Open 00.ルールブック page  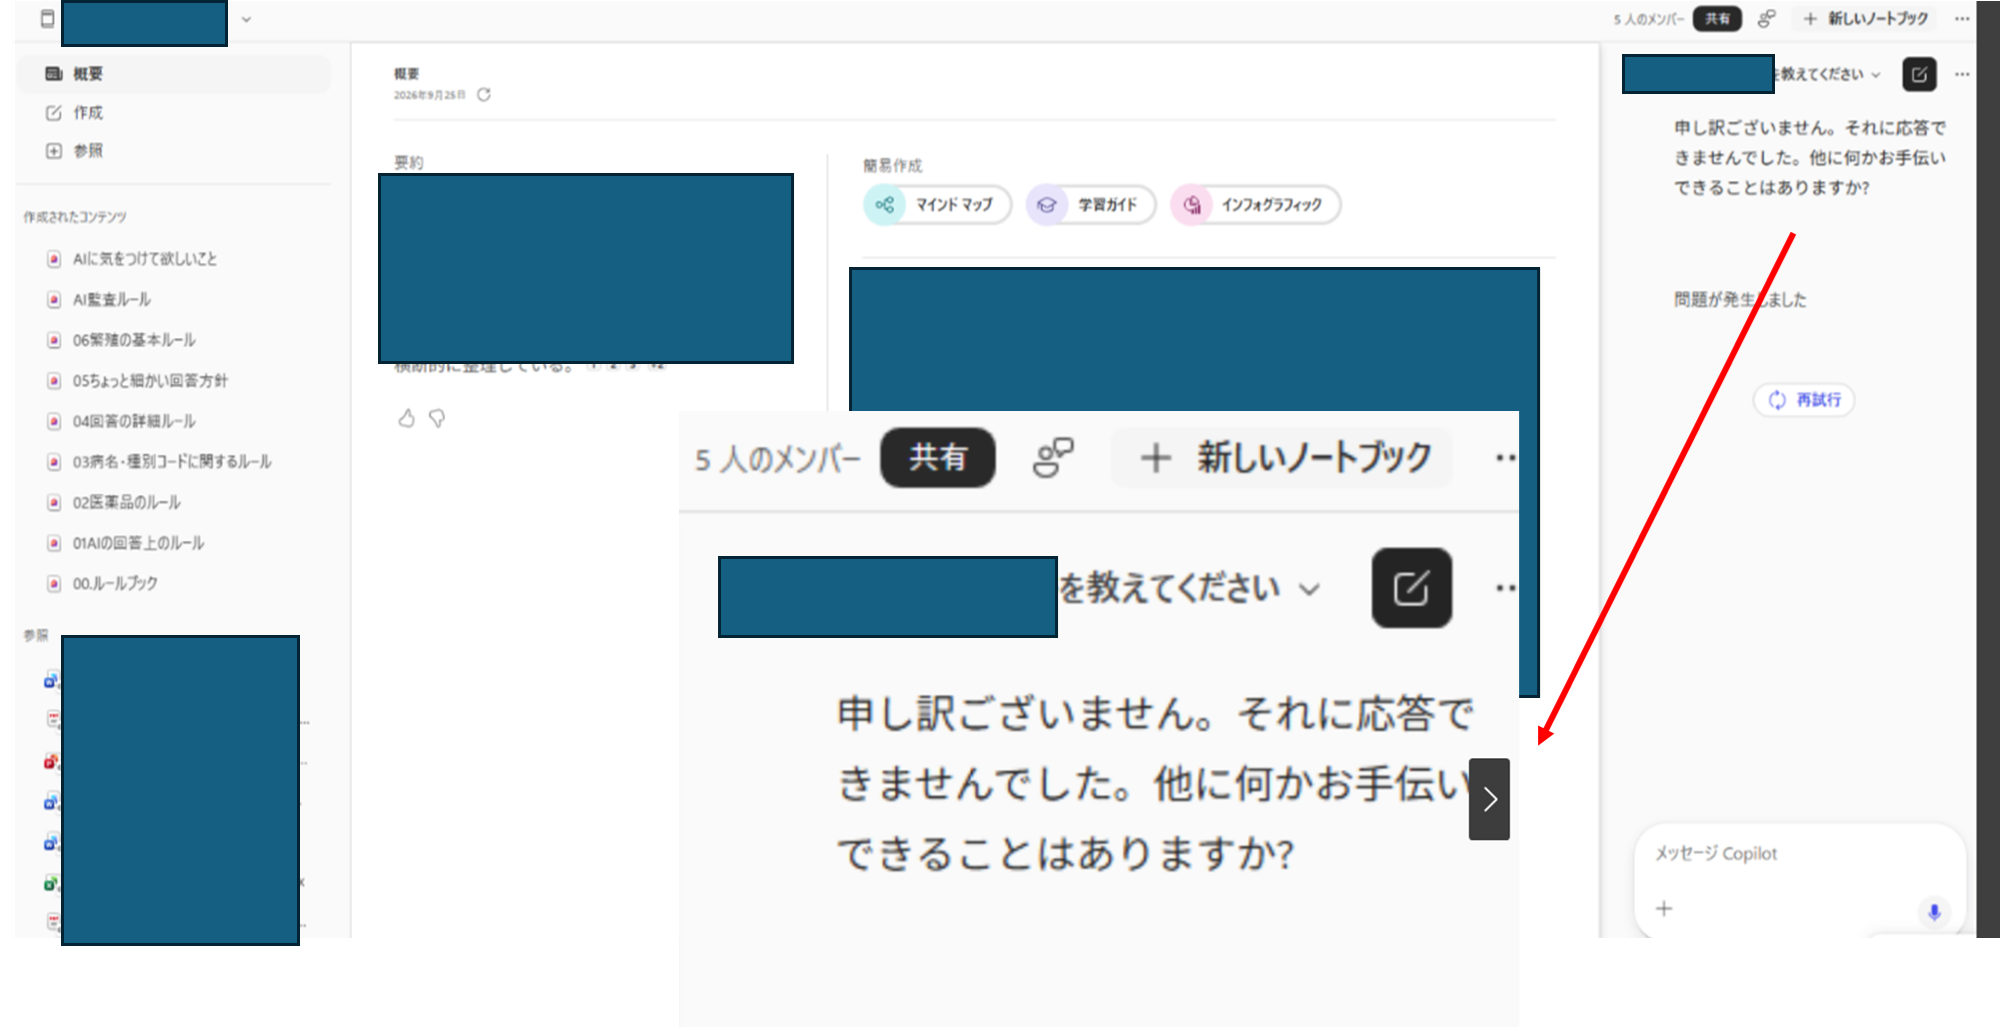(115, 583)
